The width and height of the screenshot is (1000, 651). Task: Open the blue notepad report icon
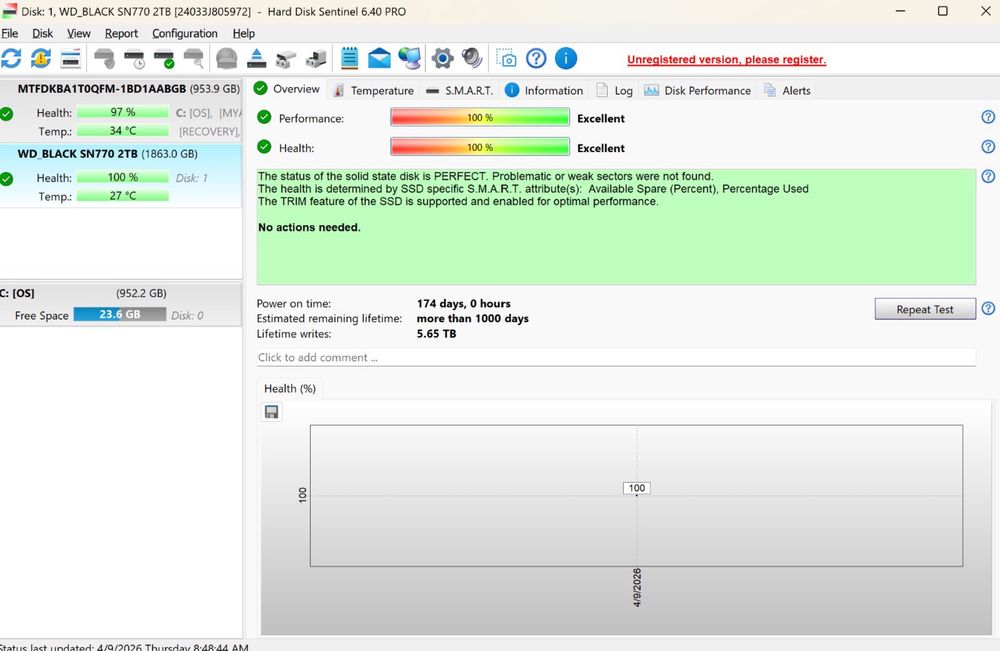click(x=349, y=59)
